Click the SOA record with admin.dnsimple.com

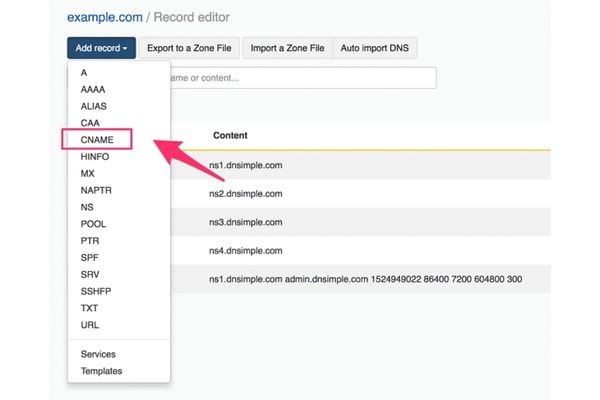click(360, 279)
